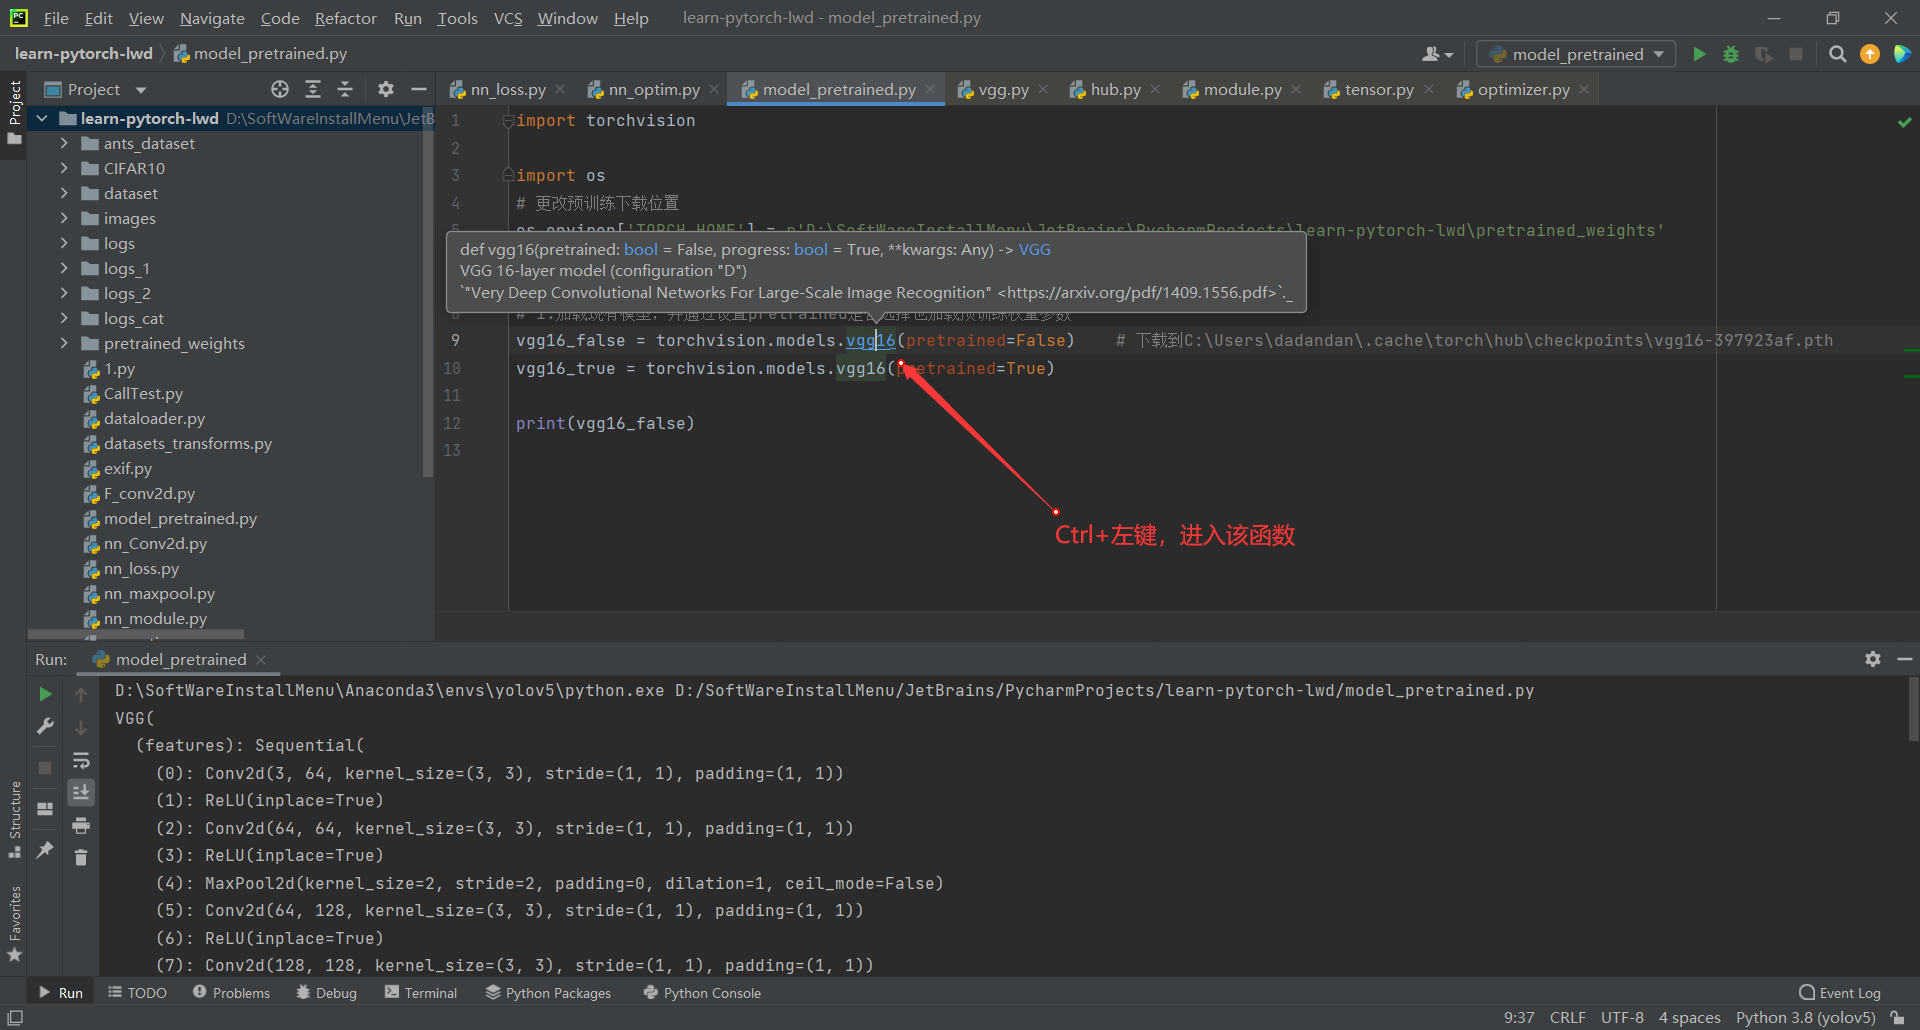Viewport: 1920px width, 1030px height.
Task: Expand pretrained_weights folder
Action: [64, 343]
